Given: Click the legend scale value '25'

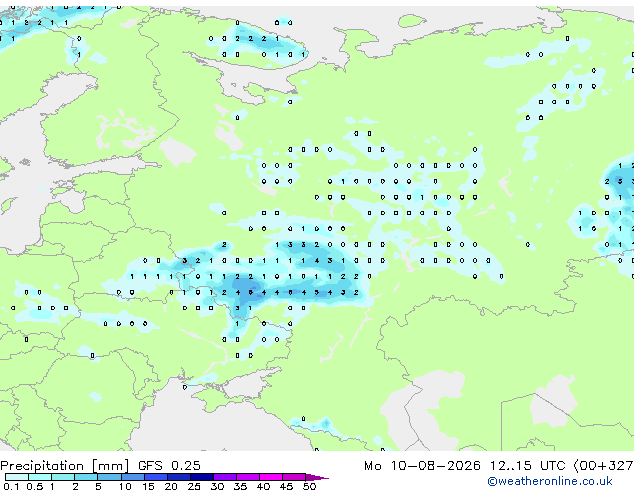Looking at the screenshot, I should tap(194, 486).
